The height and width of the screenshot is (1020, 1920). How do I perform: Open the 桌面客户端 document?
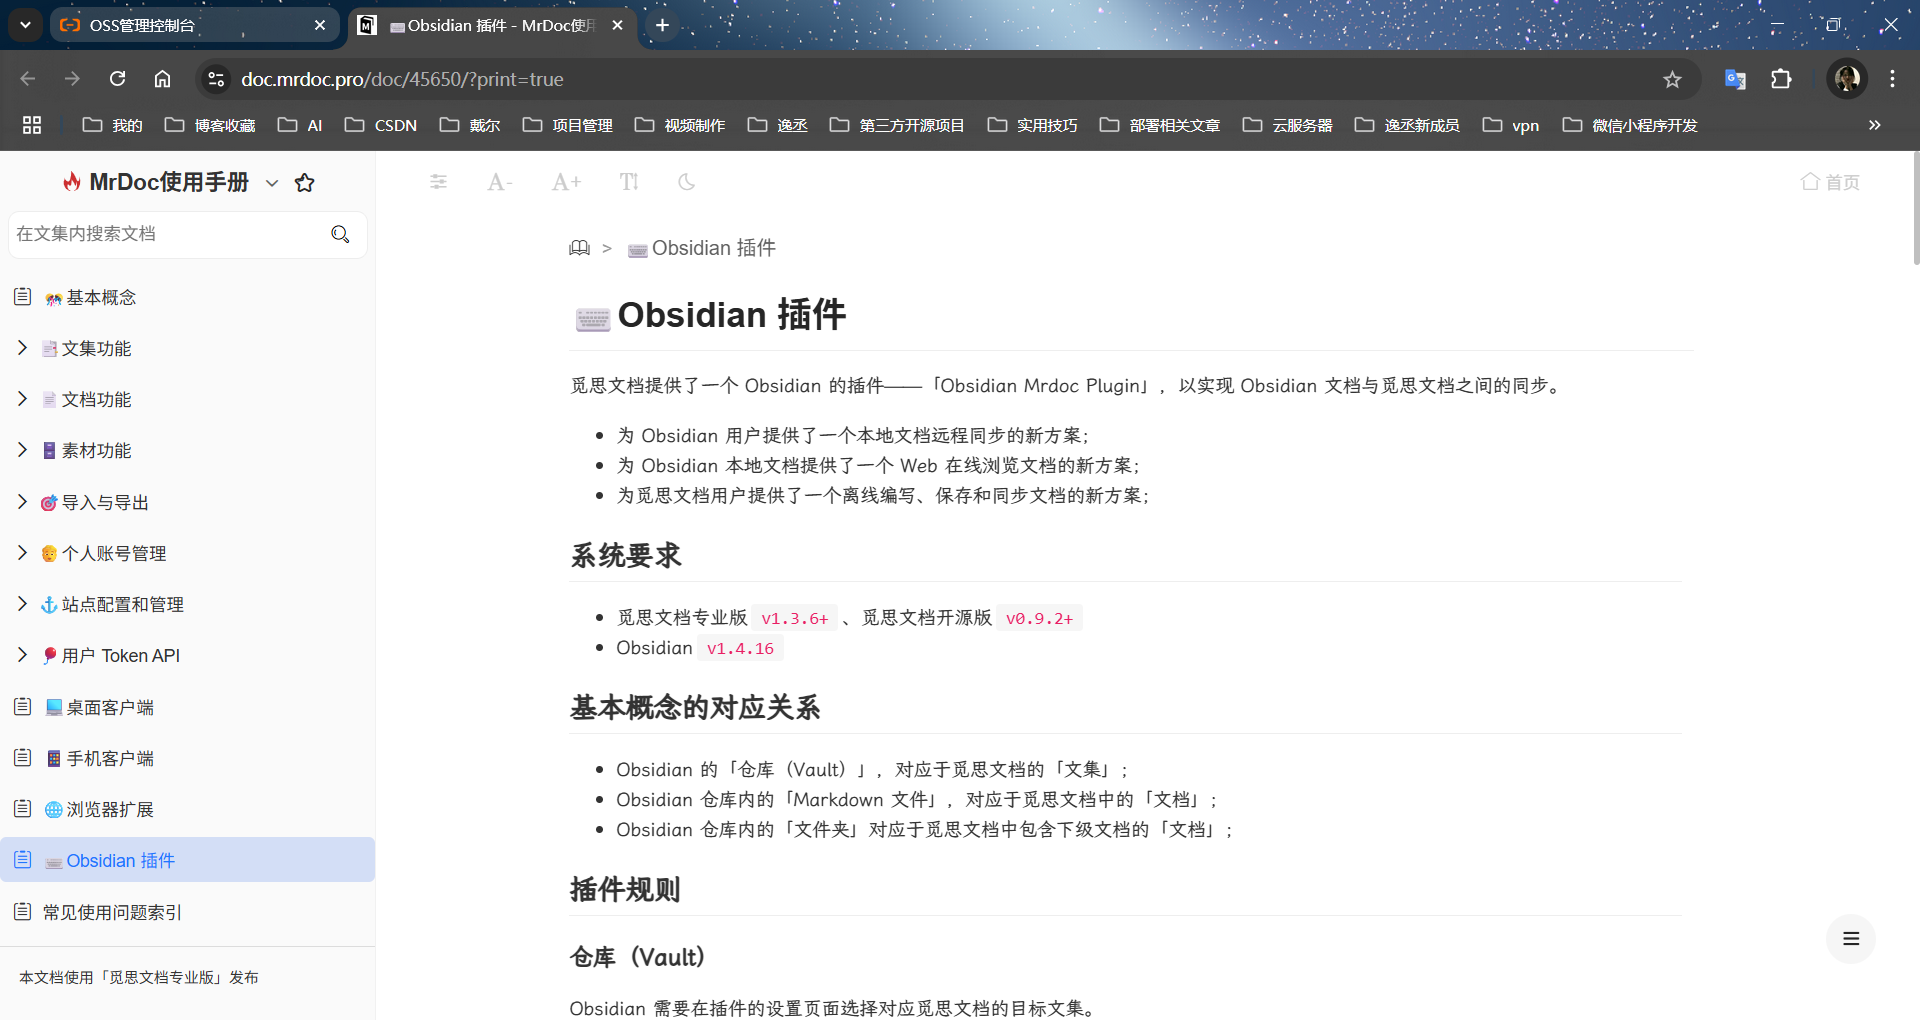(99, 707)
